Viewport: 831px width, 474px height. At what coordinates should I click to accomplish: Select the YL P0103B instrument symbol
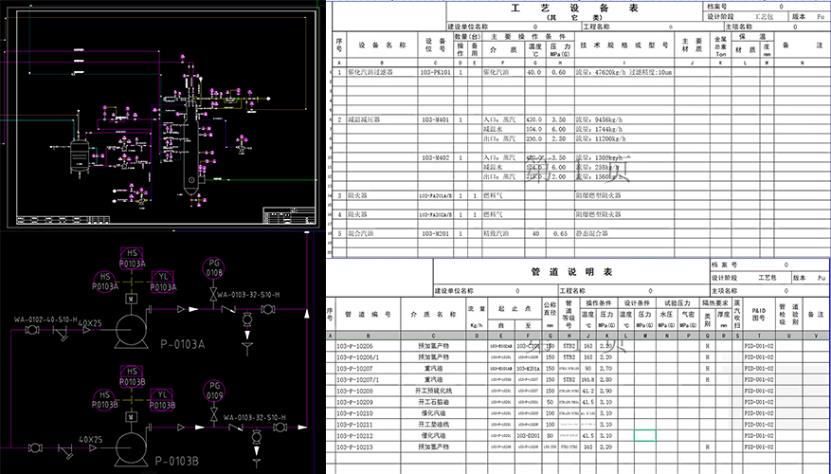[x=162, y=400]
